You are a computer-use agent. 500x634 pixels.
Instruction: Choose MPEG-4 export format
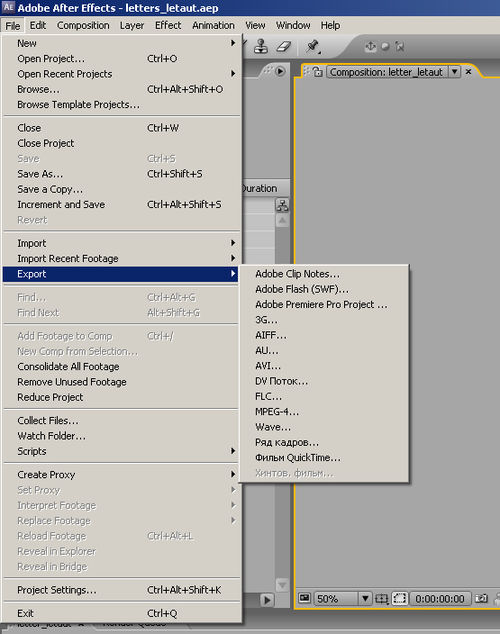click(x=324, y=412)
